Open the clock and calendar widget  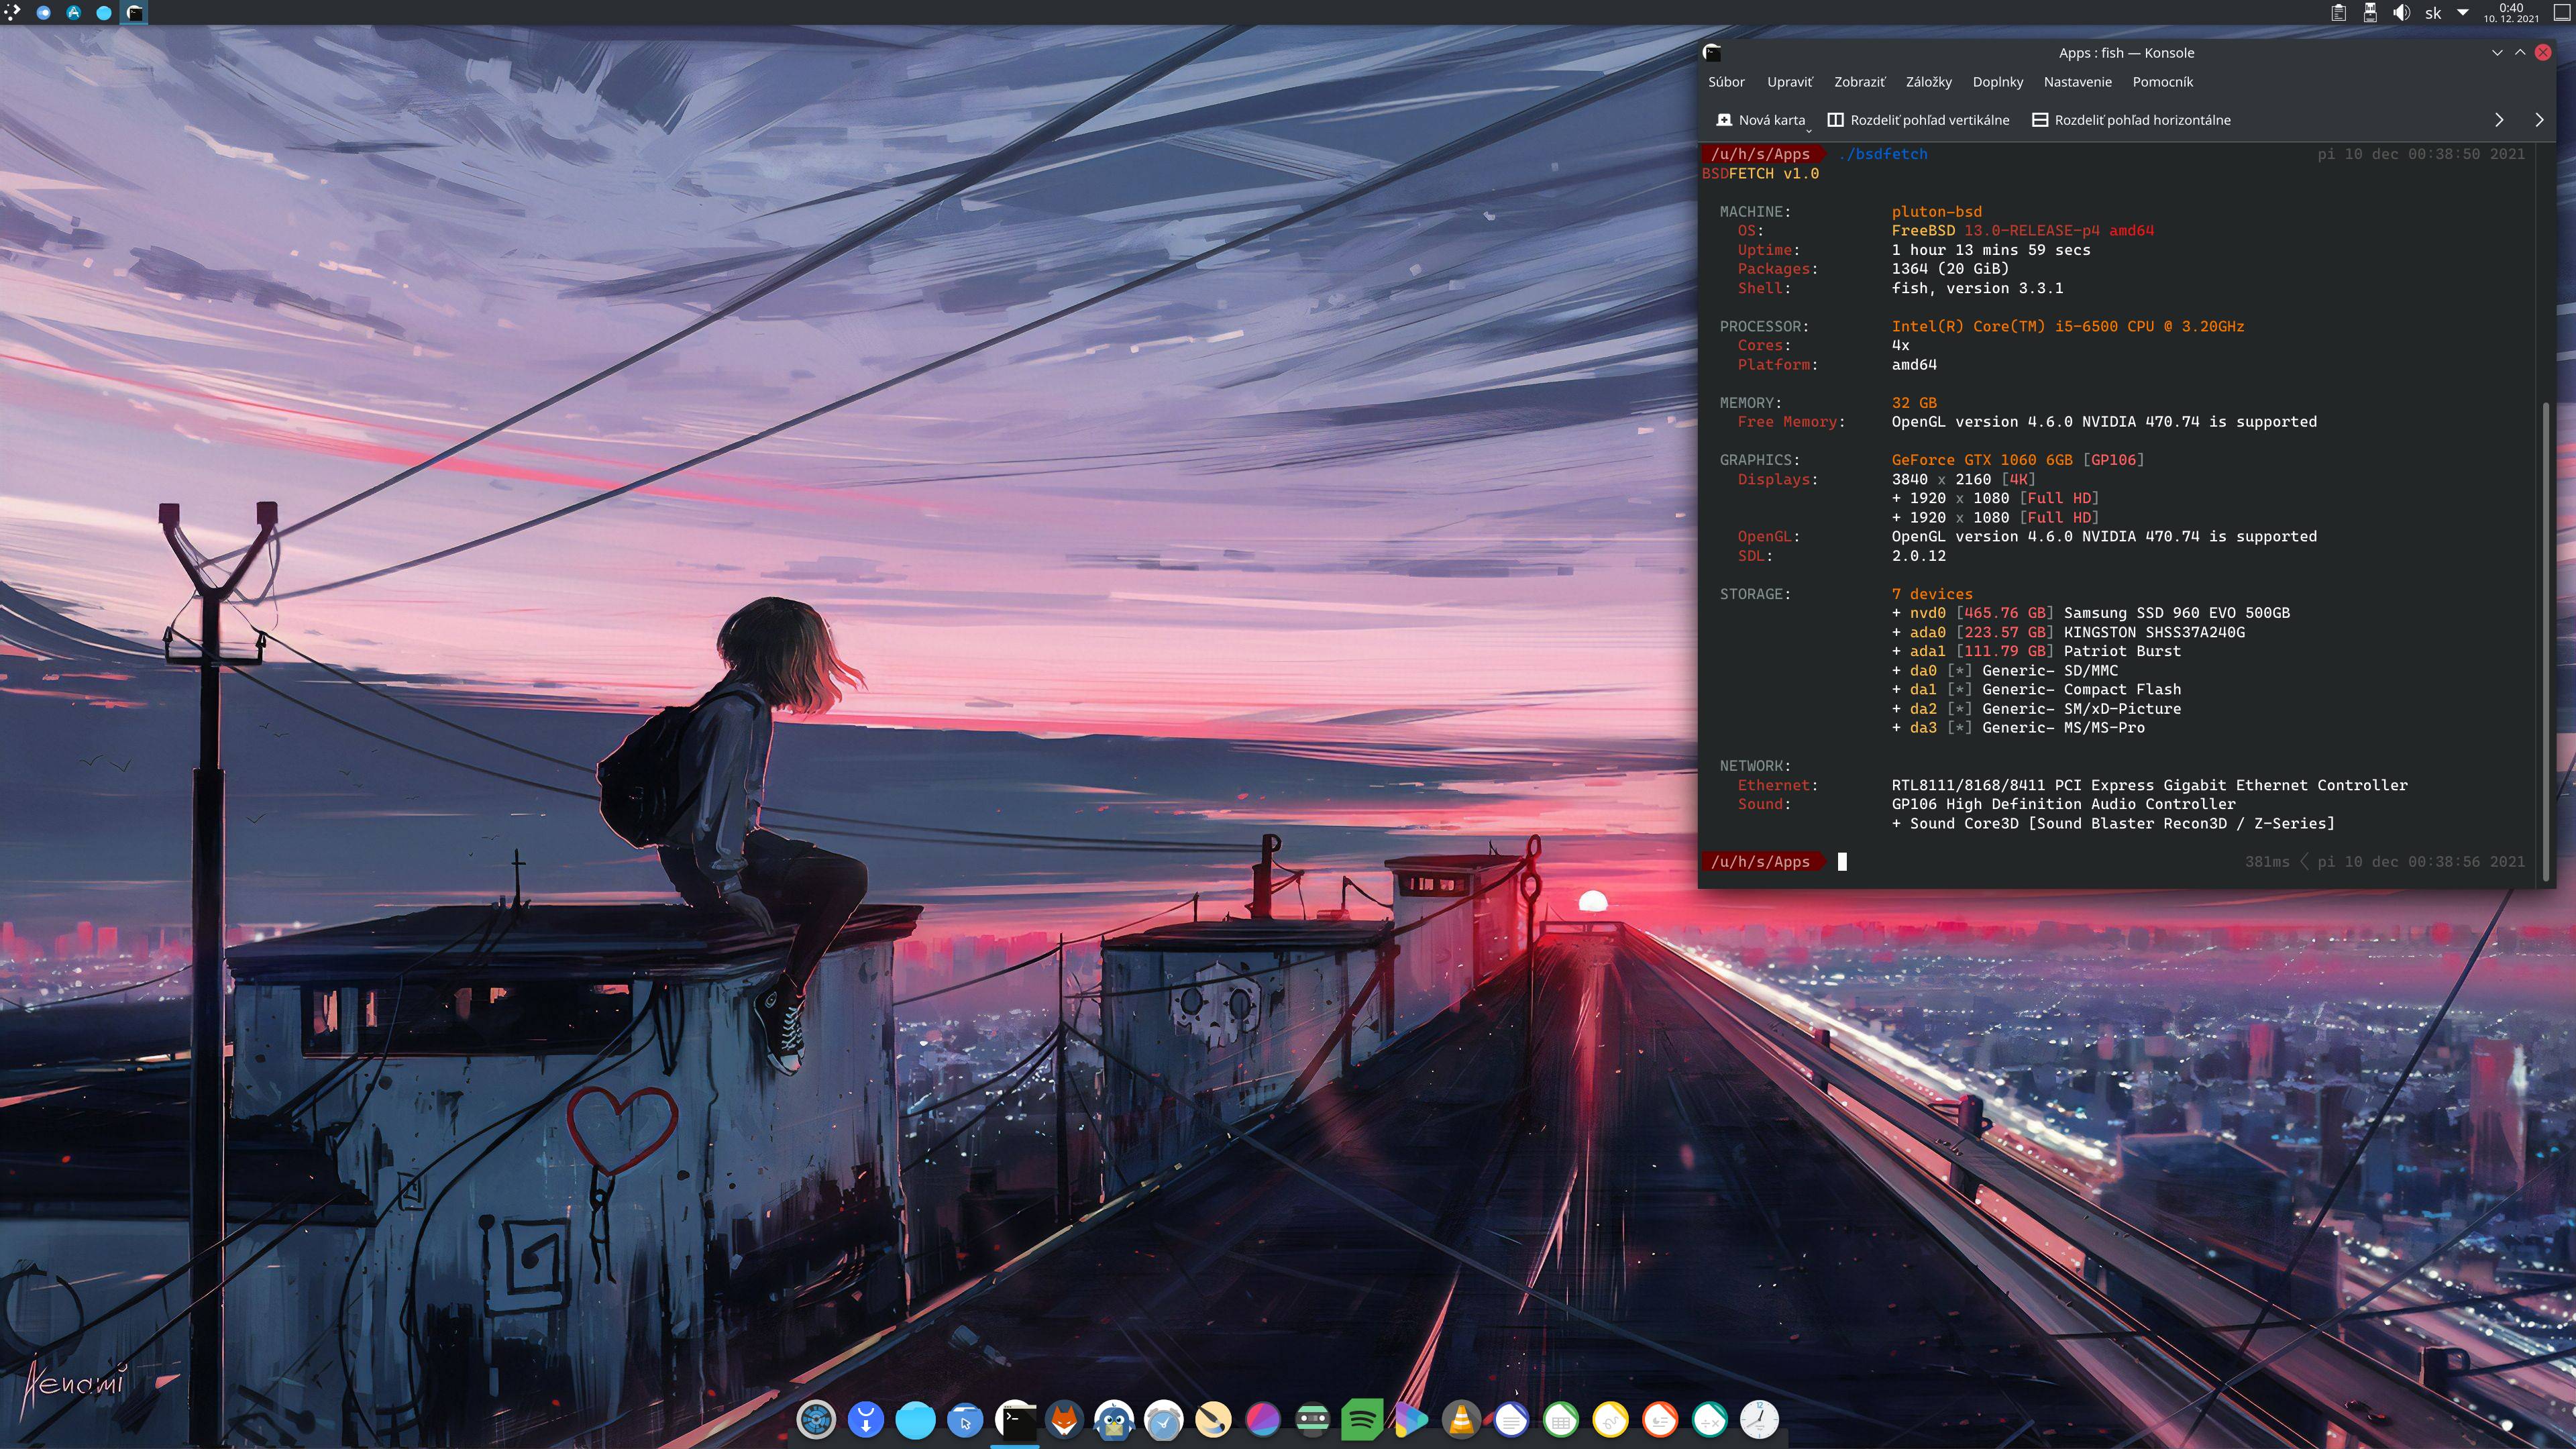pyautogui.click(x=2511, y=13)
